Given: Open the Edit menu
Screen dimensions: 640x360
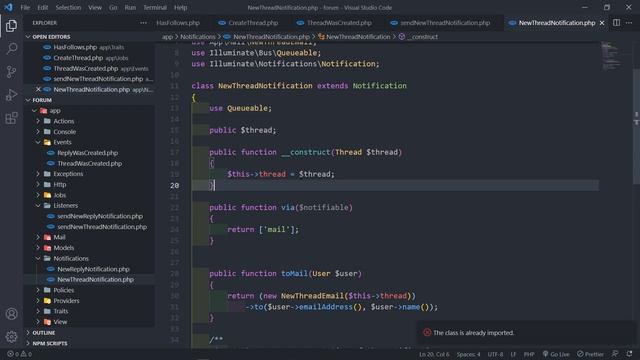Looking at the screenshot, I should (42, 7).
